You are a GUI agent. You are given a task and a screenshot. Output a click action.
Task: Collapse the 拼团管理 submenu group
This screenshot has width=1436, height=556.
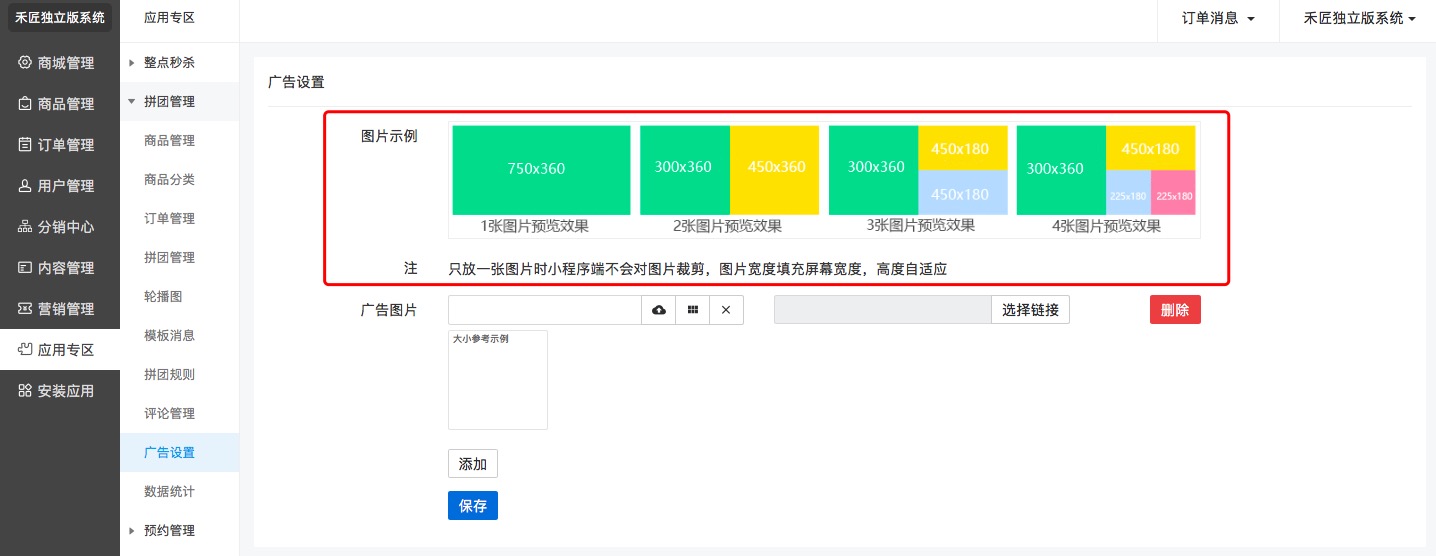tap(169, 101)
